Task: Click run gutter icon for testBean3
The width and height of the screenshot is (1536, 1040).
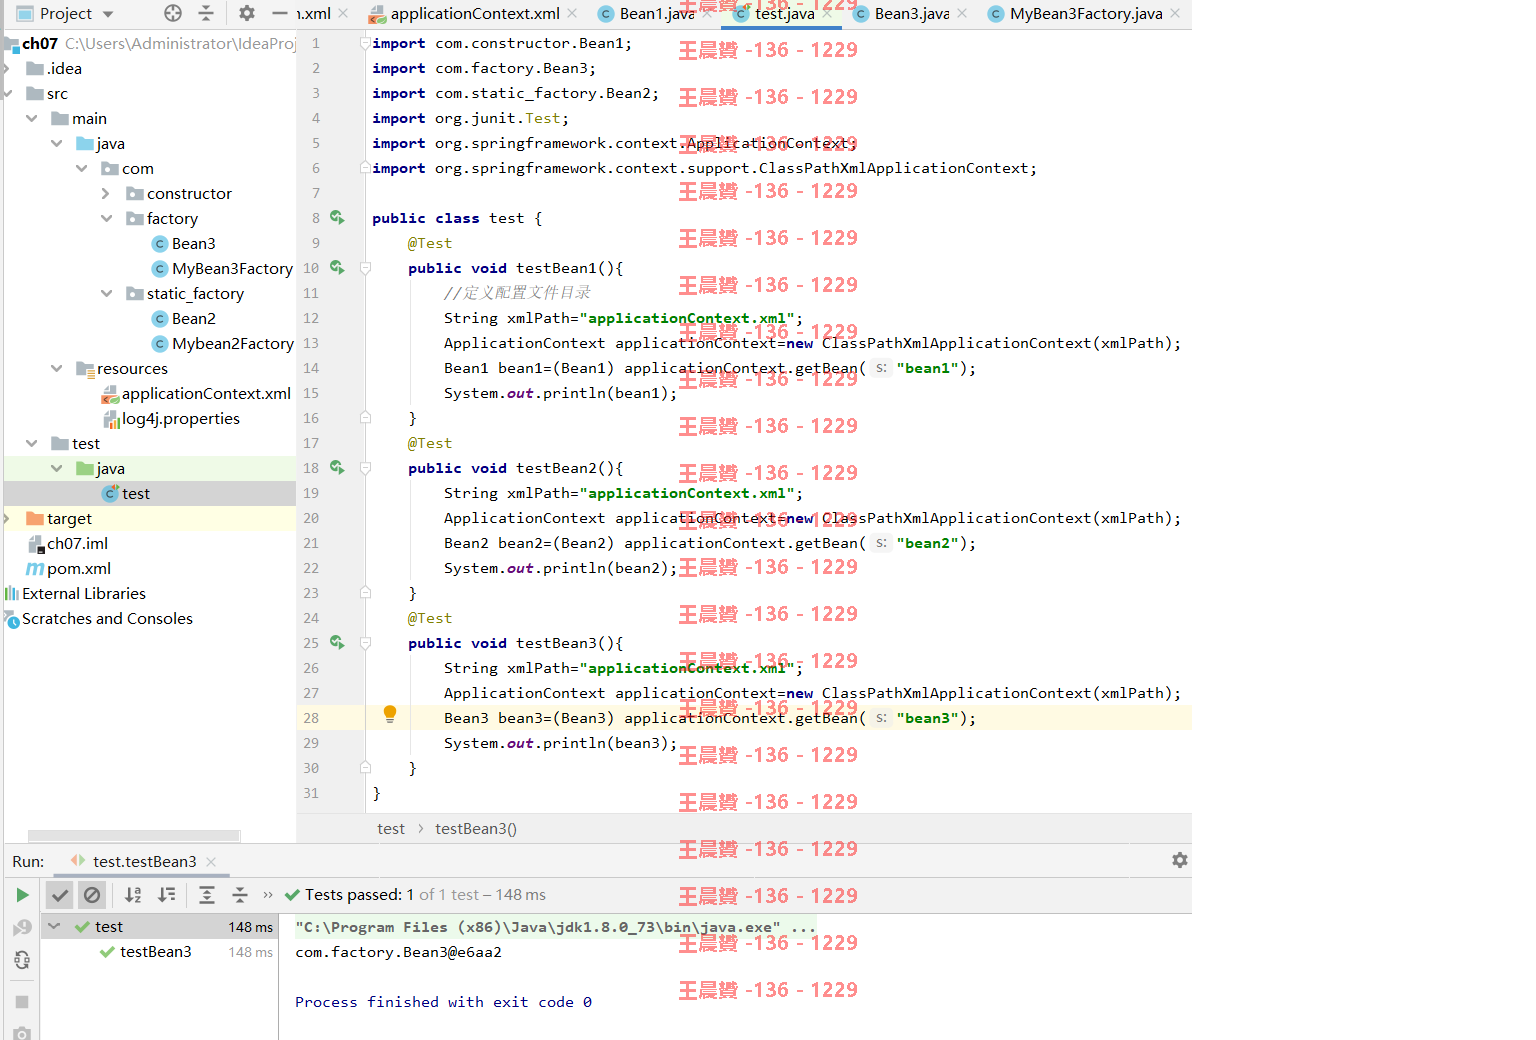Action: tap(338, 642)
